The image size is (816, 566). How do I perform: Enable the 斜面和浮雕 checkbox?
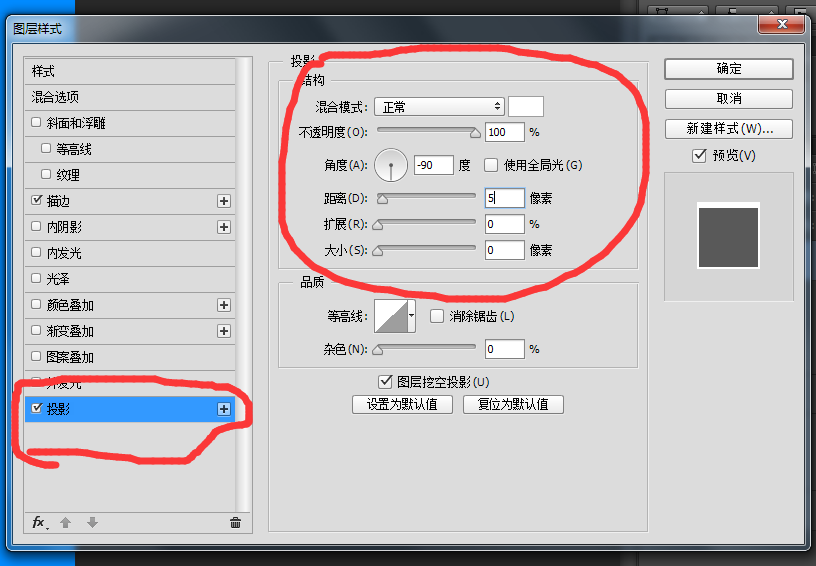click(x=36, y=122)
